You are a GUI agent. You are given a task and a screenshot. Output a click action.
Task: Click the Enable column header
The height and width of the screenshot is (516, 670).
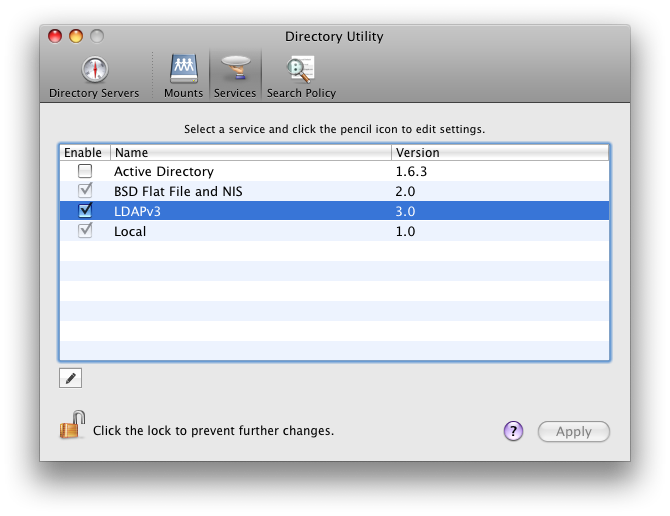coord(84,153)
